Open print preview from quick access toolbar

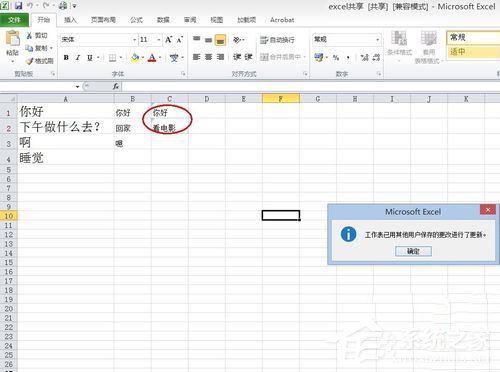(x=63, y=6)
